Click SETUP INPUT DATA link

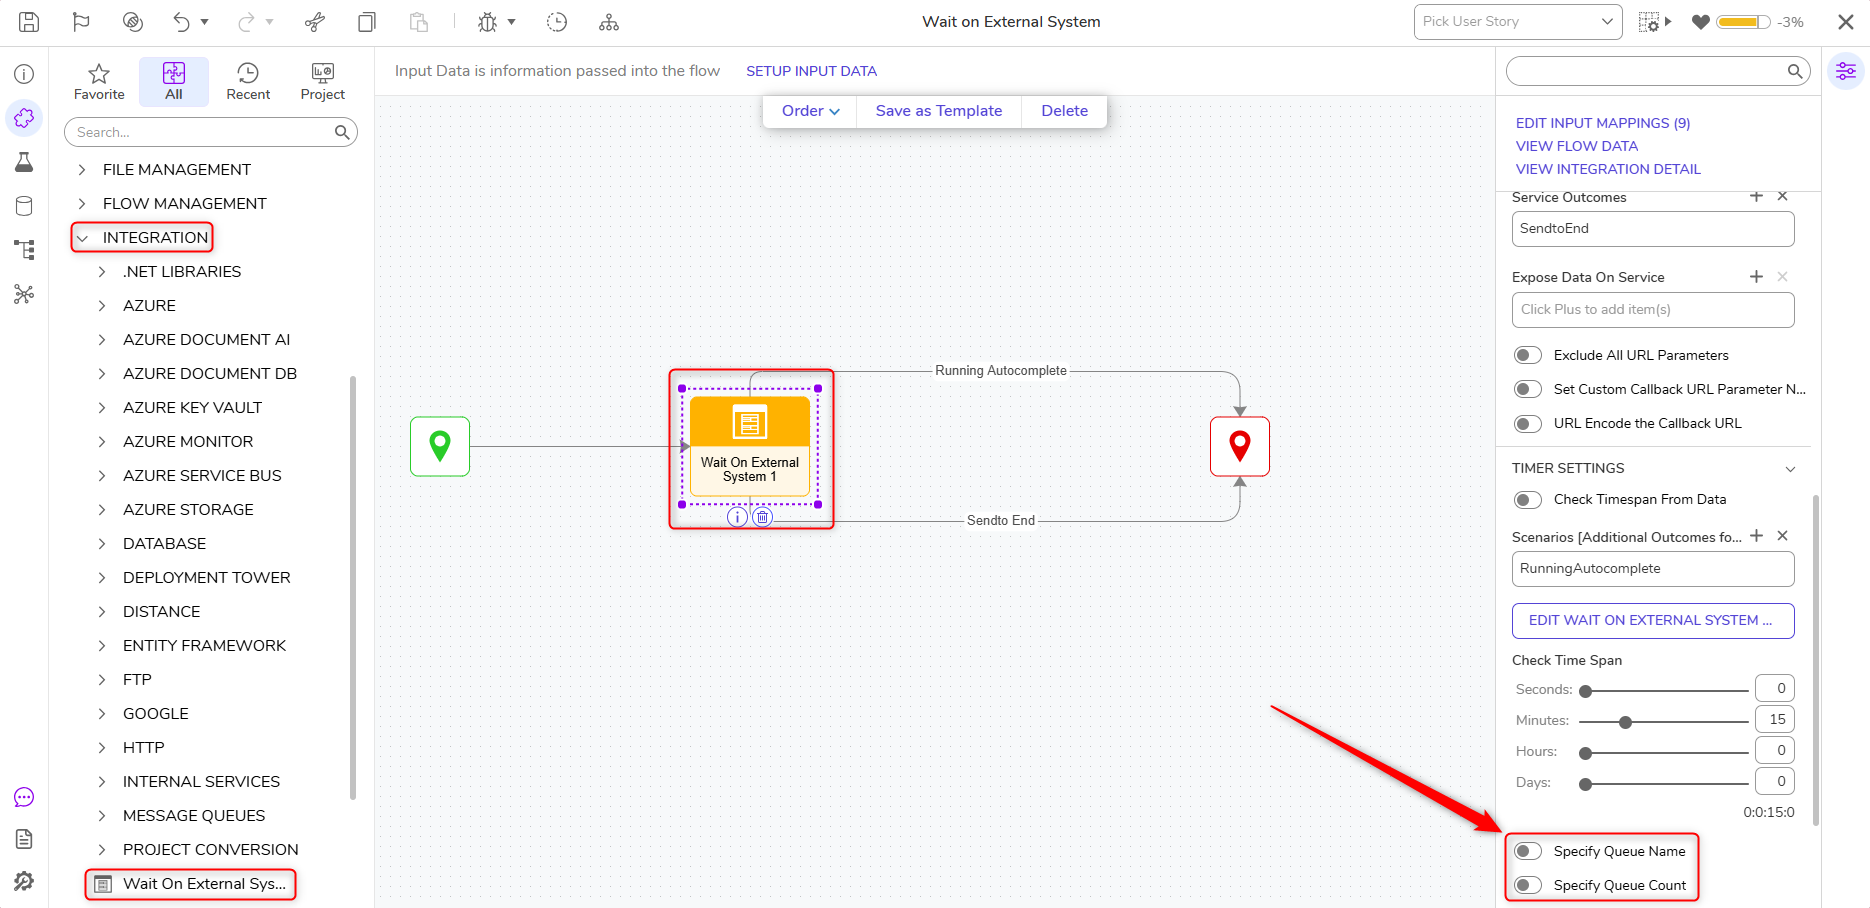point(811,71)
